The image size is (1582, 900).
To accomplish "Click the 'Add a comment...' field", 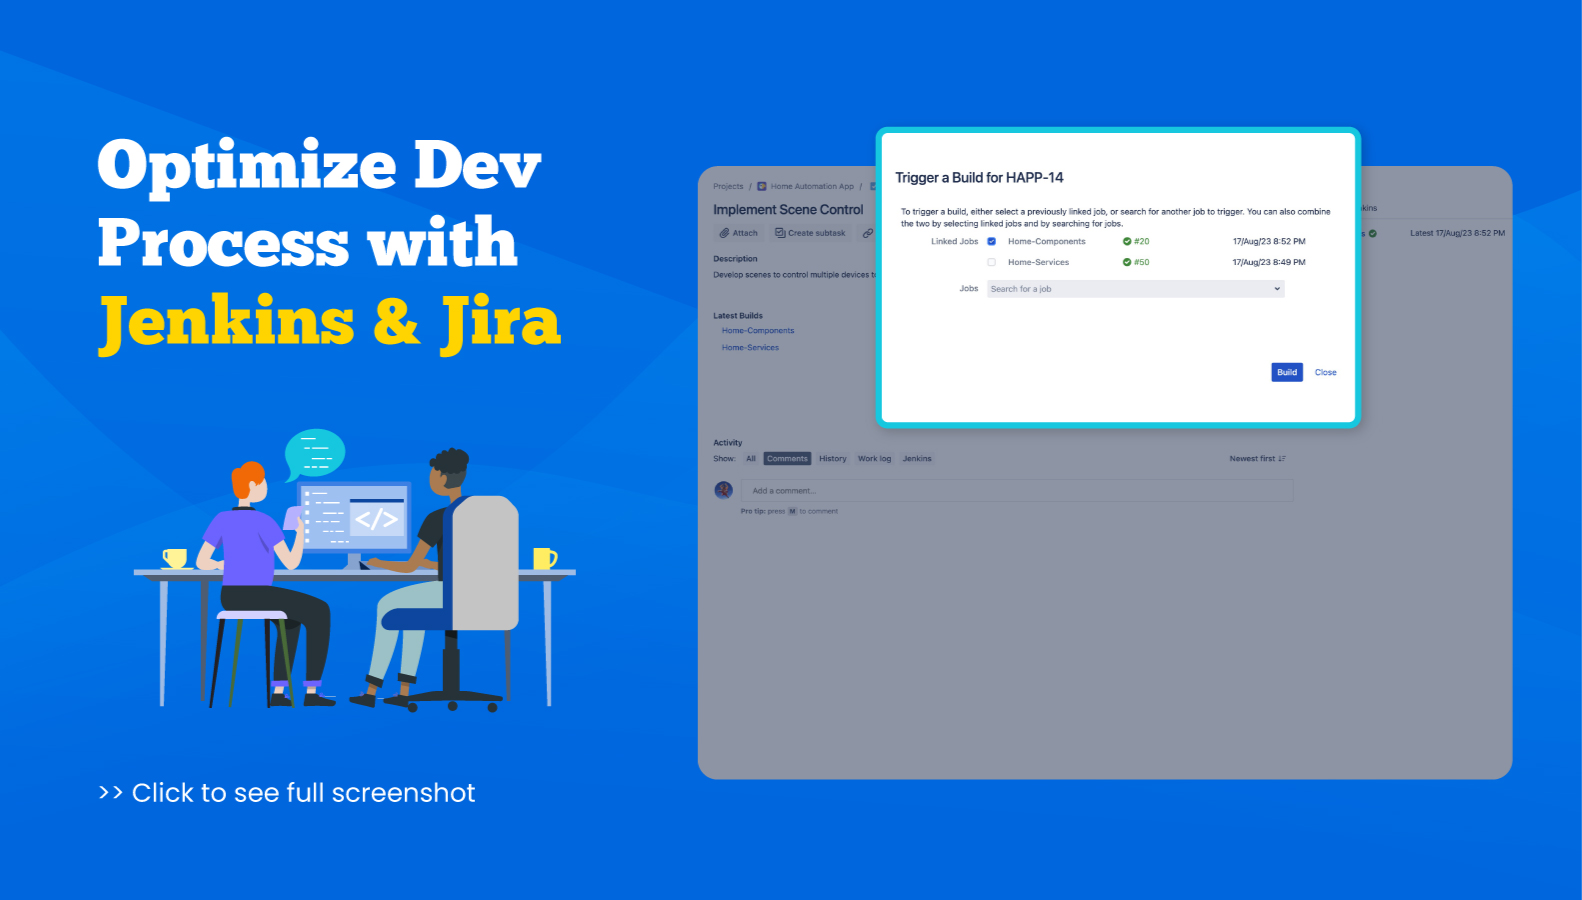I will [1017, 491].
